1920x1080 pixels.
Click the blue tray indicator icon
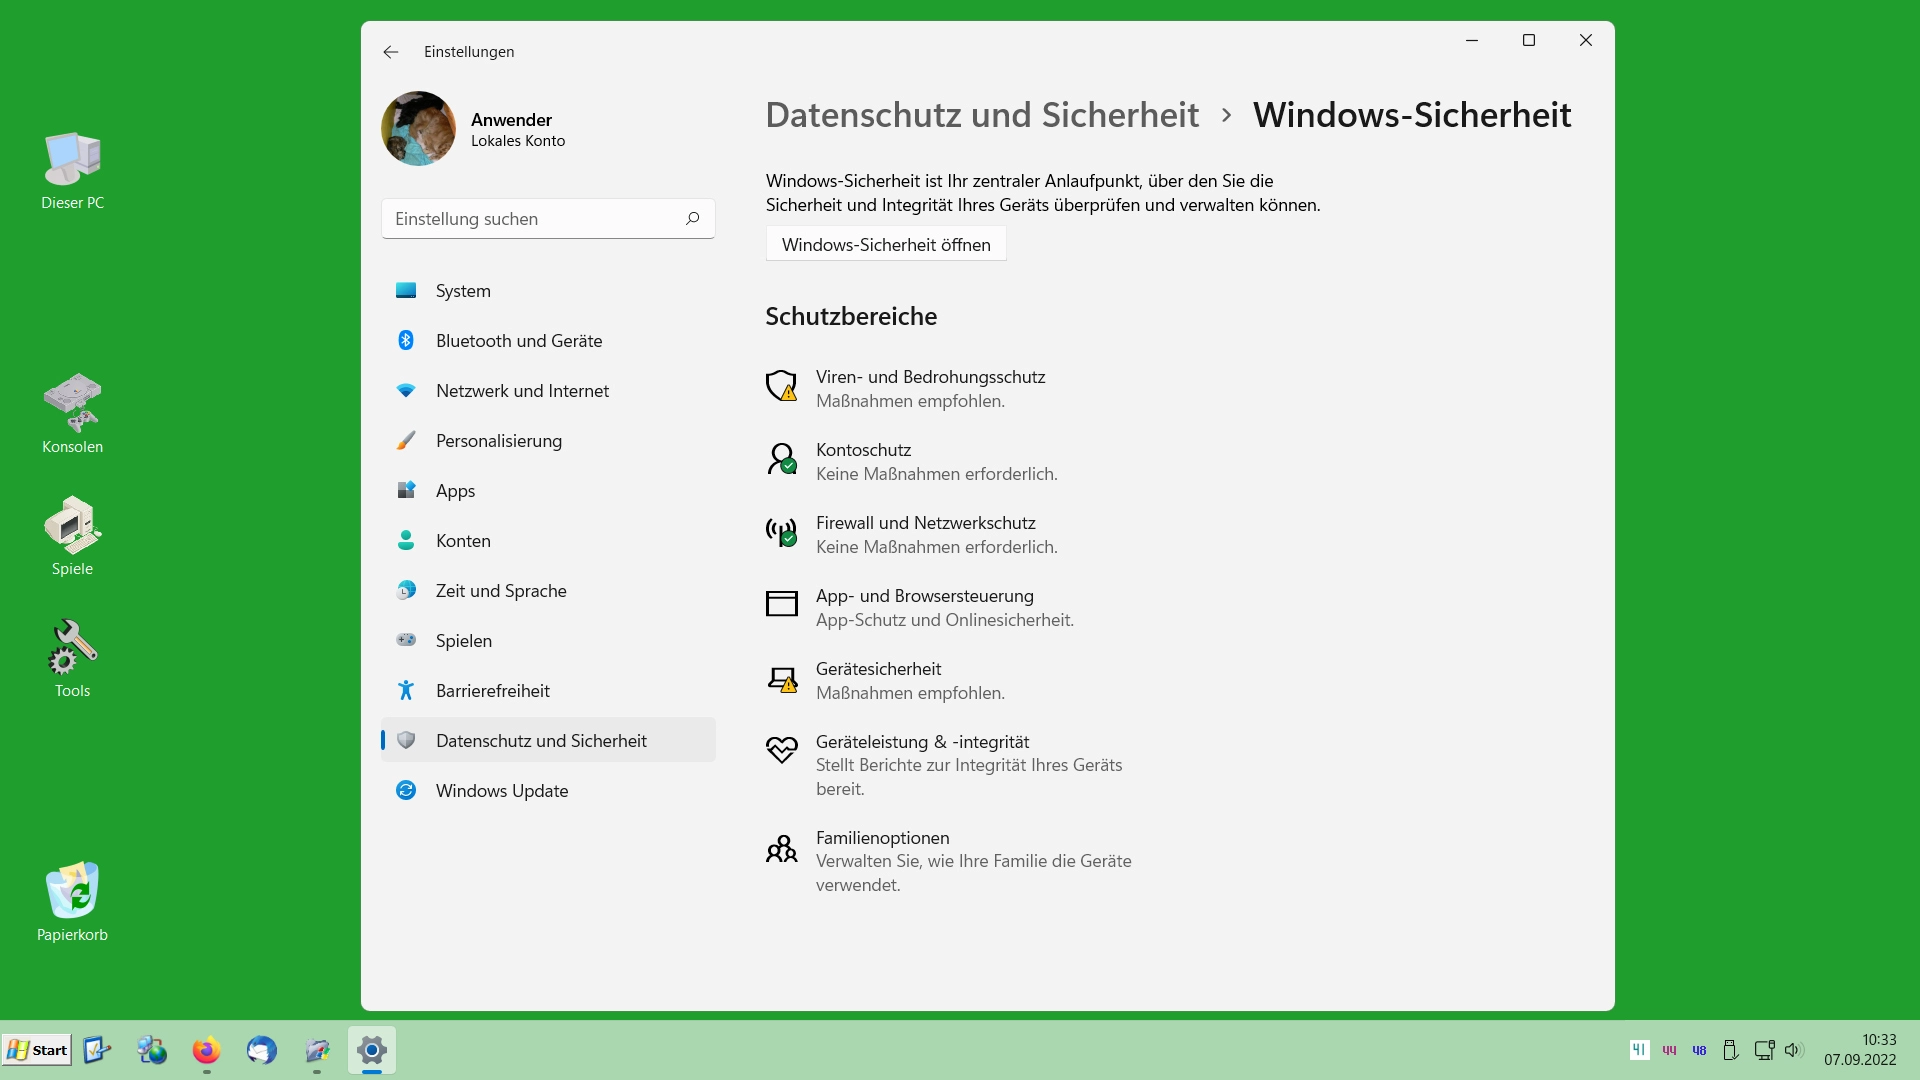click(1699, 1050)
